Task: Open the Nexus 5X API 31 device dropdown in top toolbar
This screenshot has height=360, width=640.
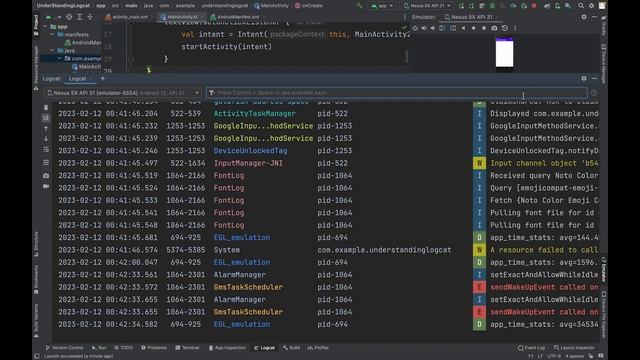Action: pyautogui.click(x=427, y=6)
